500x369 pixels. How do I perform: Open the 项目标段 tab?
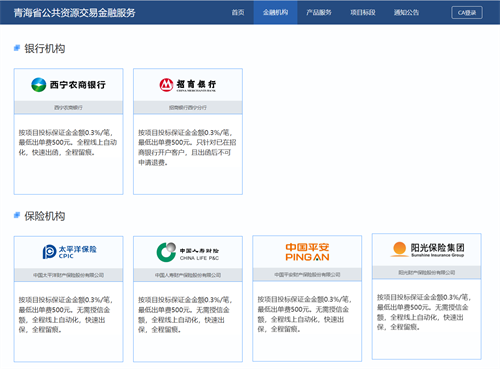[x=363, y=13]
